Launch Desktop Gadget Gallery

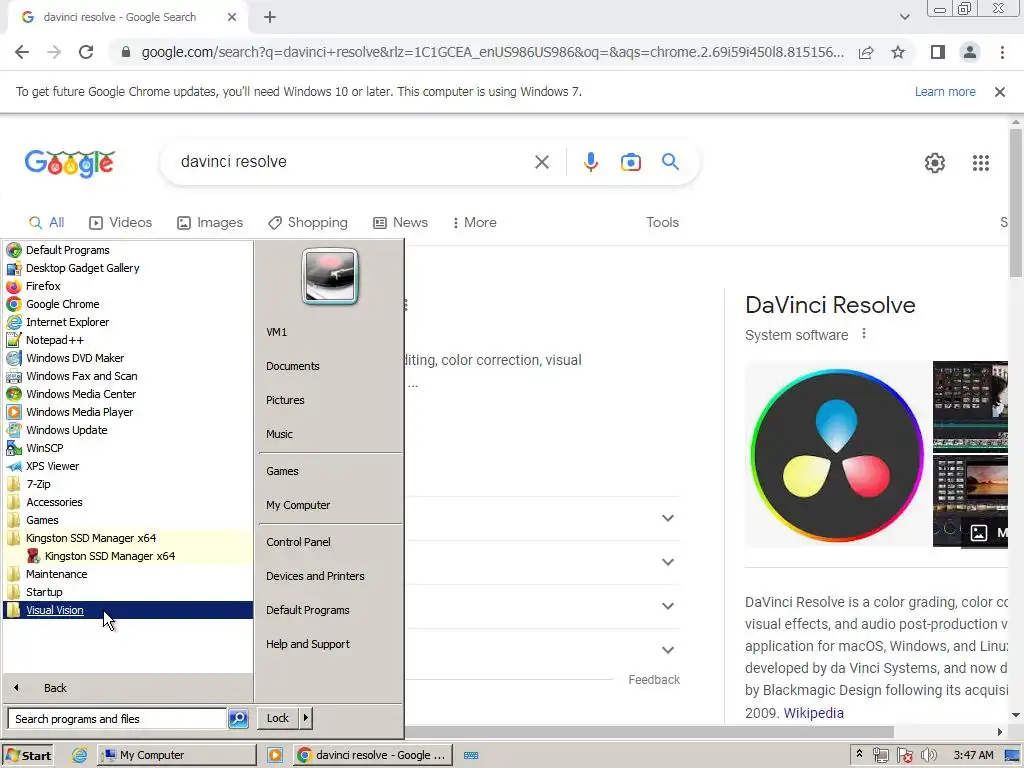point(82,268)
